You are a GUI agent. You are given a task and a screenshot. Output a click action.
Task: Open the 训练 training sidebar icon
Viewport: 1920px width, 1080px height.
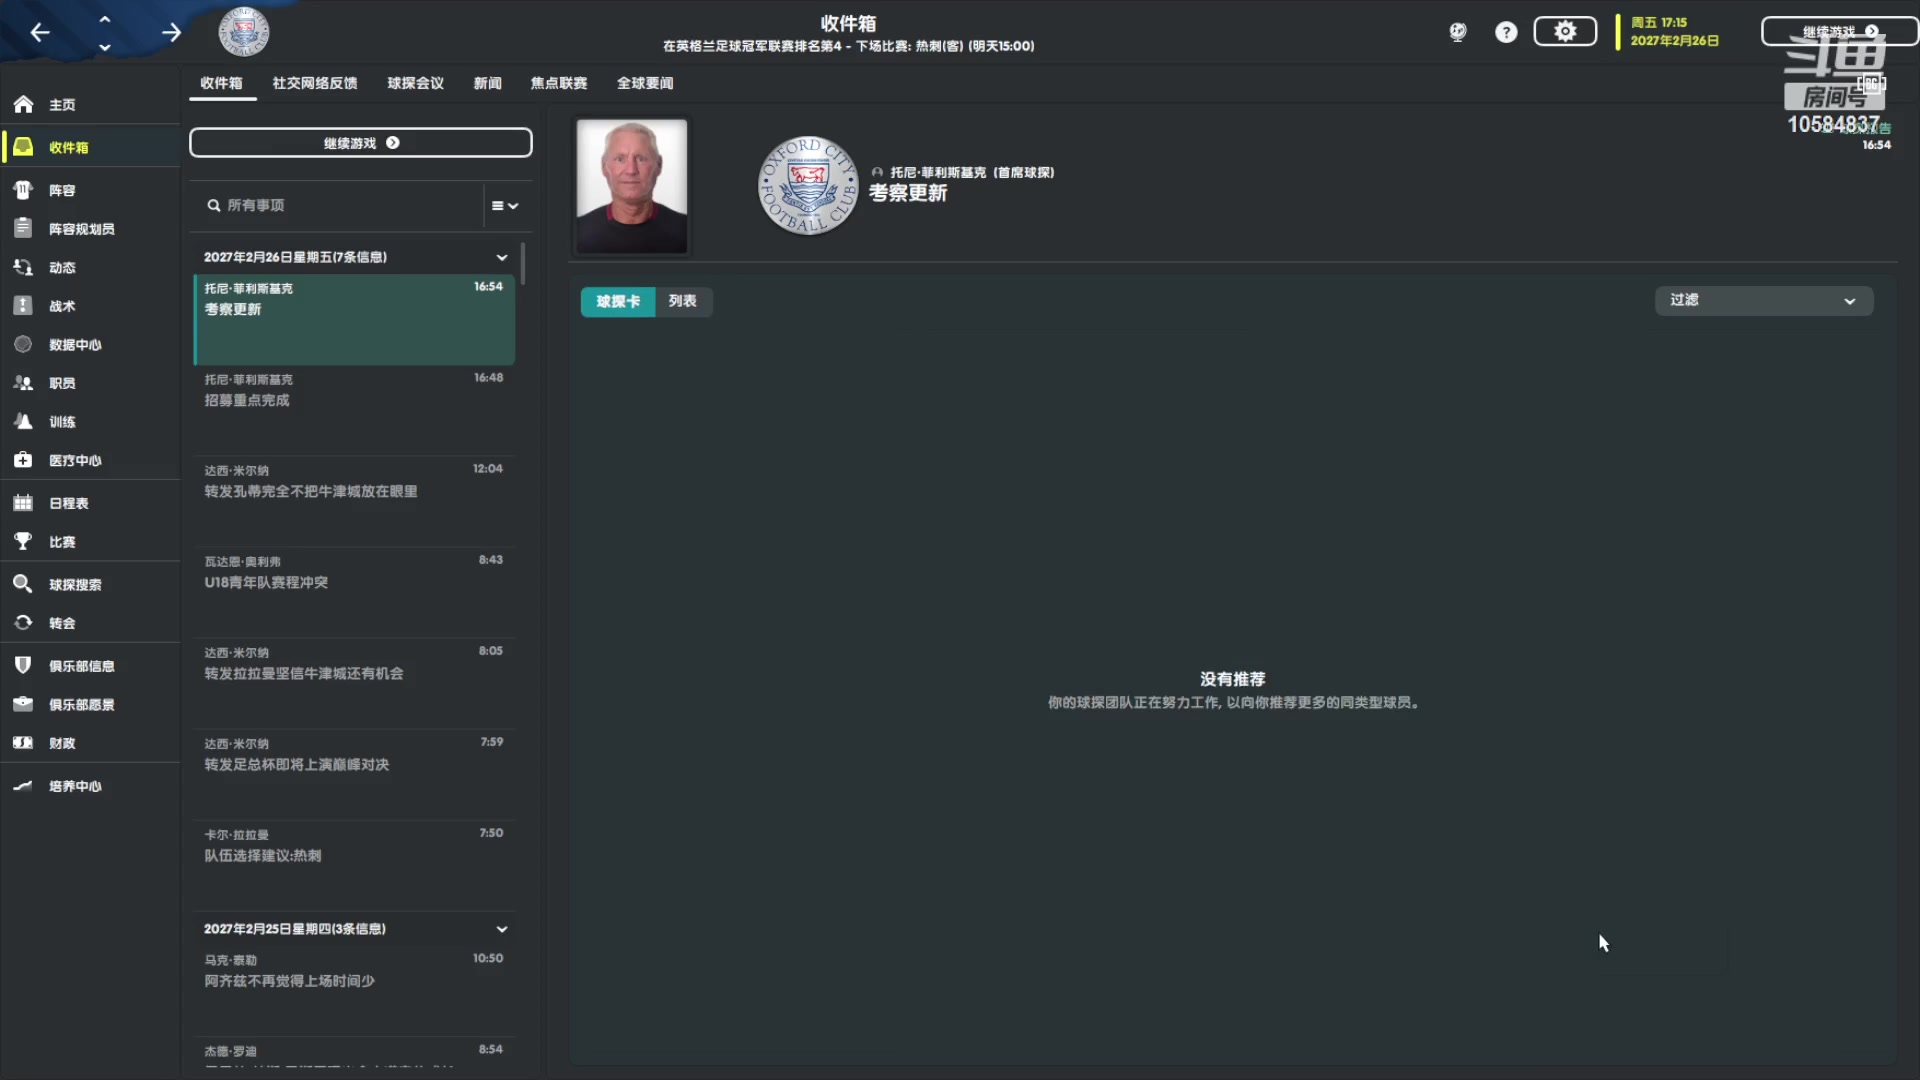23,422
